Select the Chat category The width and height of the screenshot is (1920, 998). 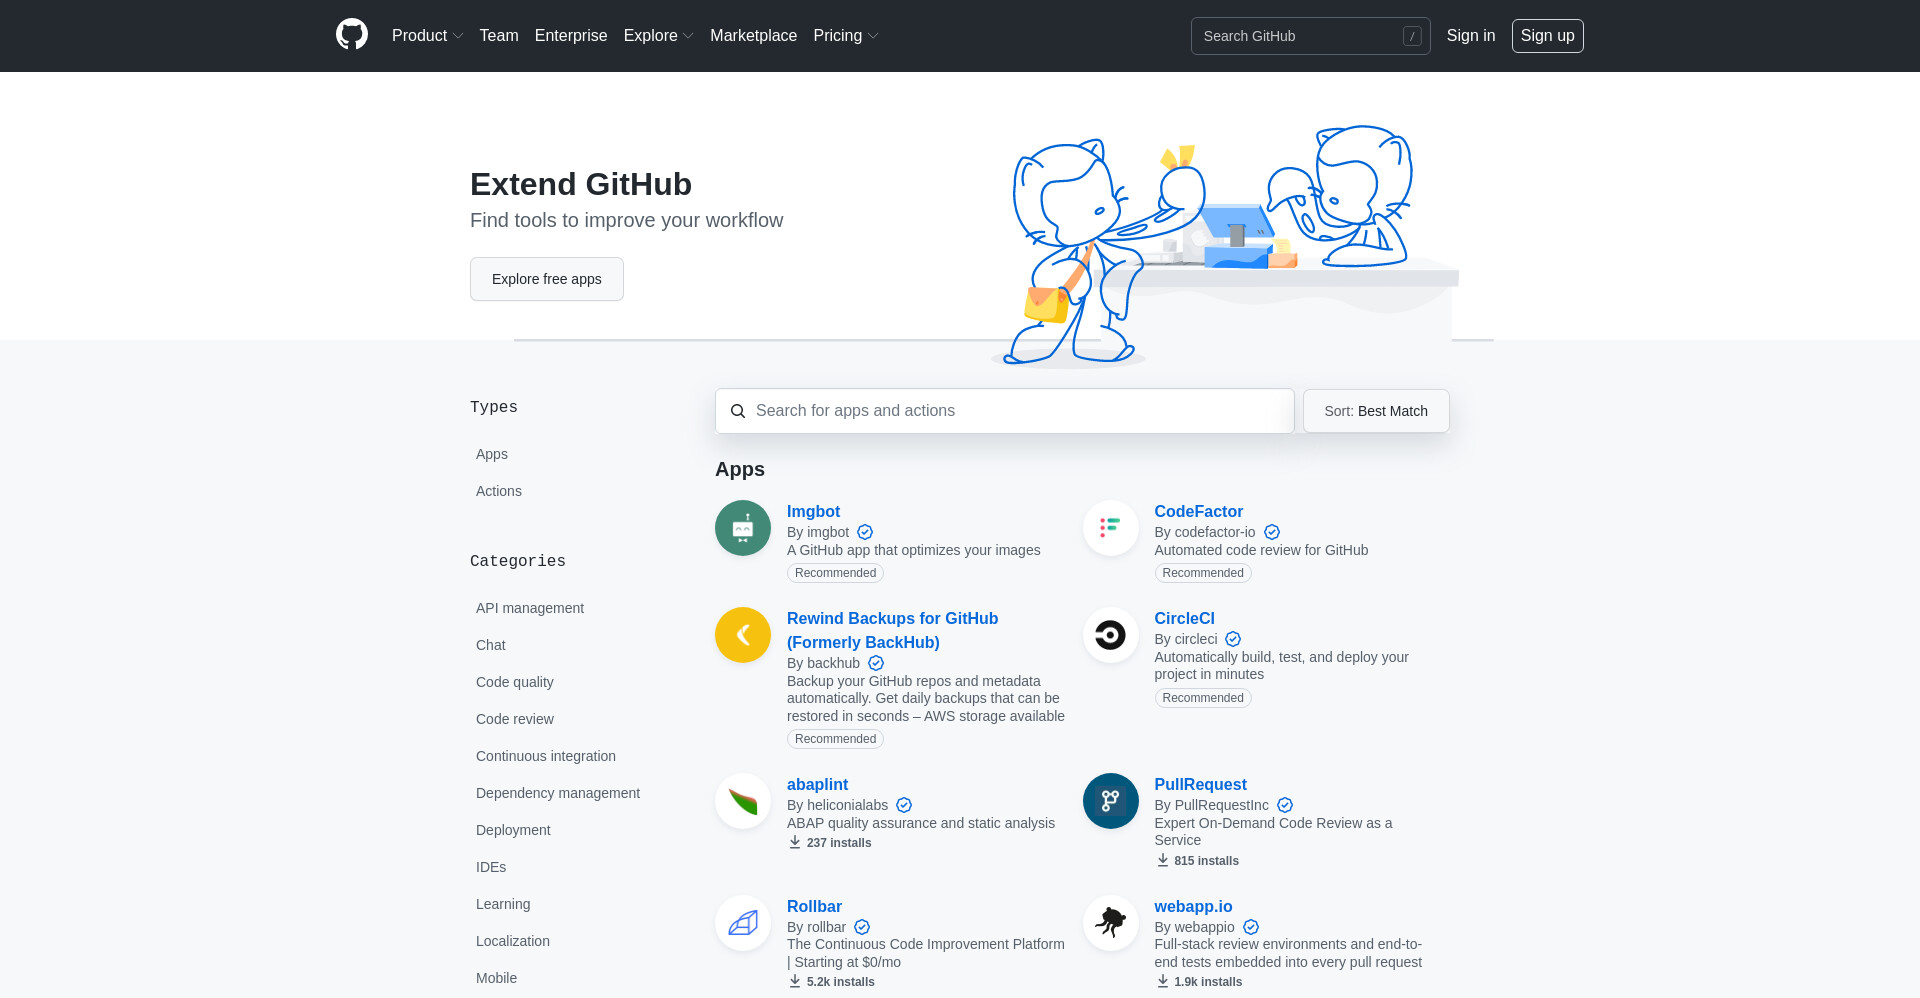click(491, 645)
